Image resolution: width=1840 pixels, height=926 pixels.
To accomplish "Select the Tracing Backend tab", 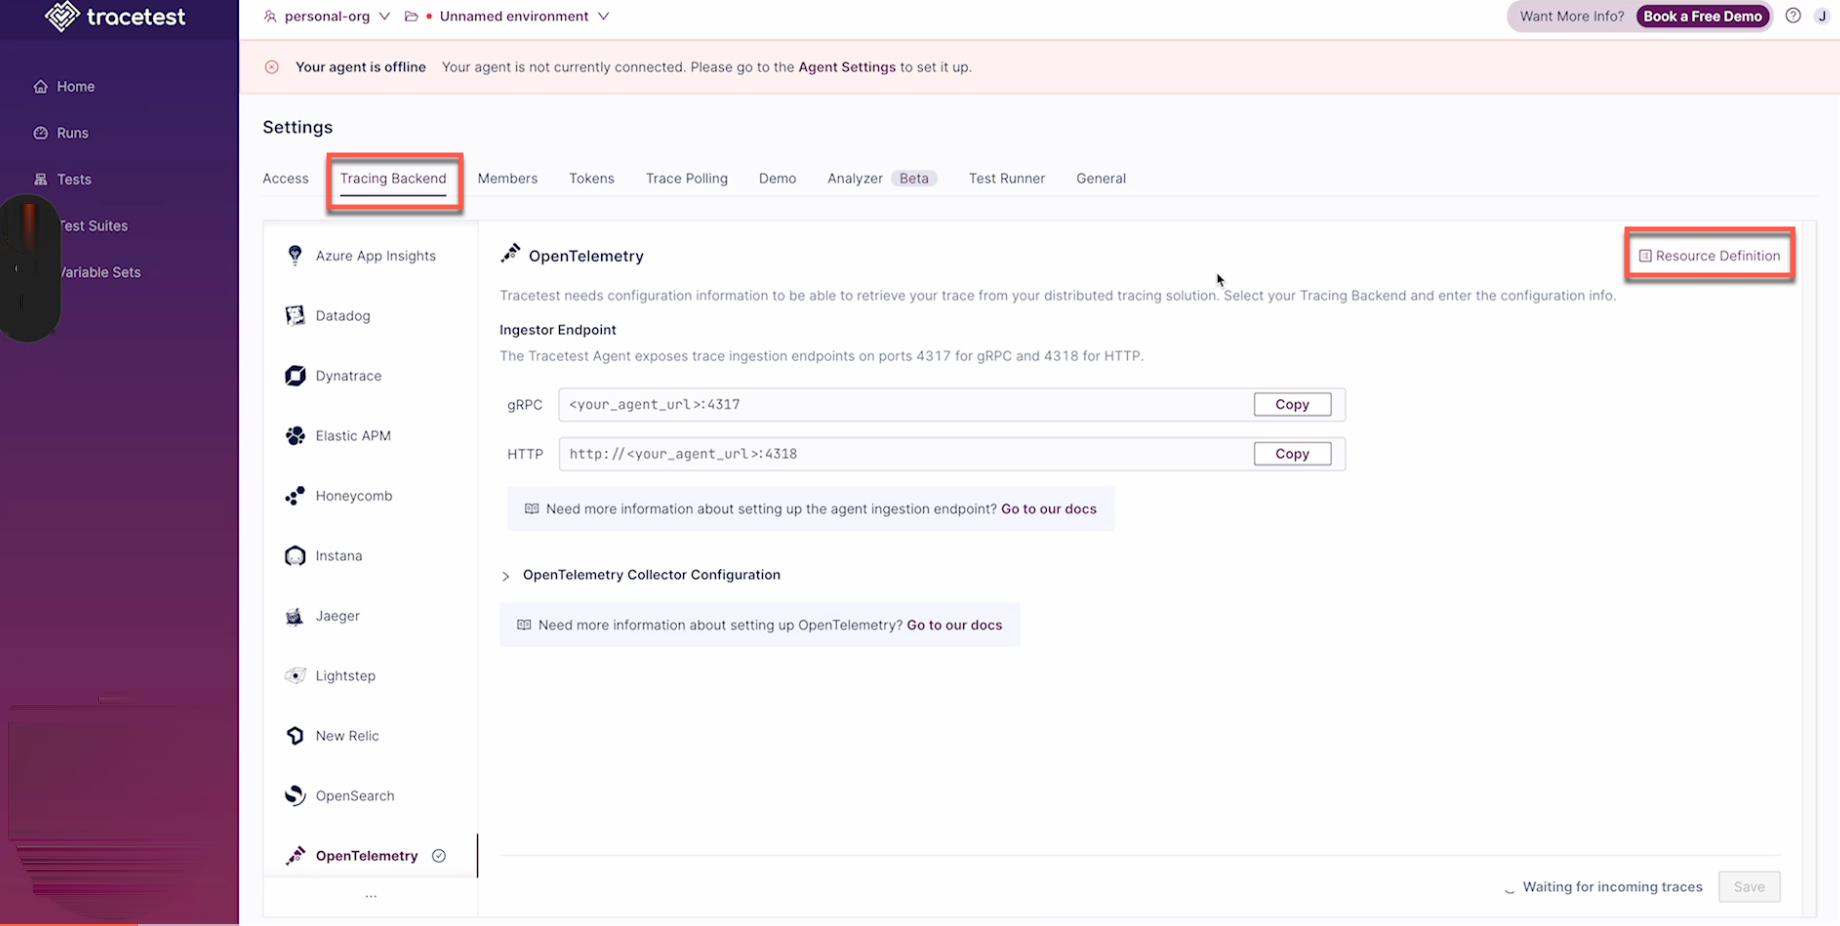I will click(393, 178).
